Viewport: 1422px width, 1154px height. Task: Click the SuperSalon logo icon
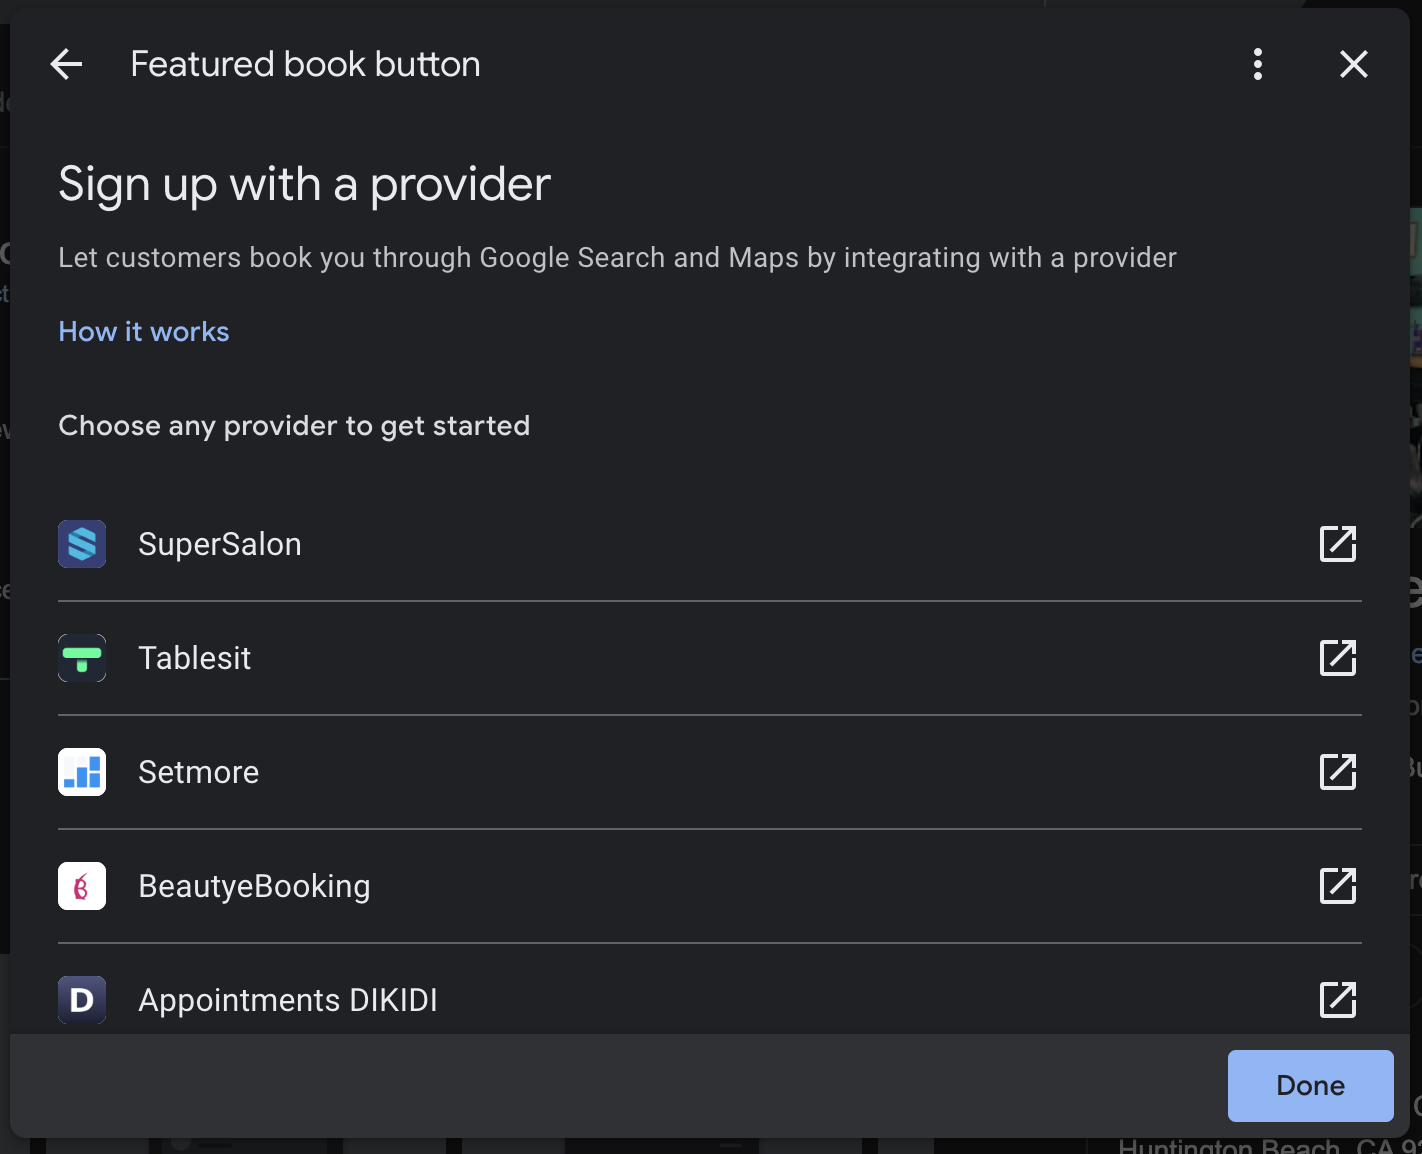pos(82,544)
